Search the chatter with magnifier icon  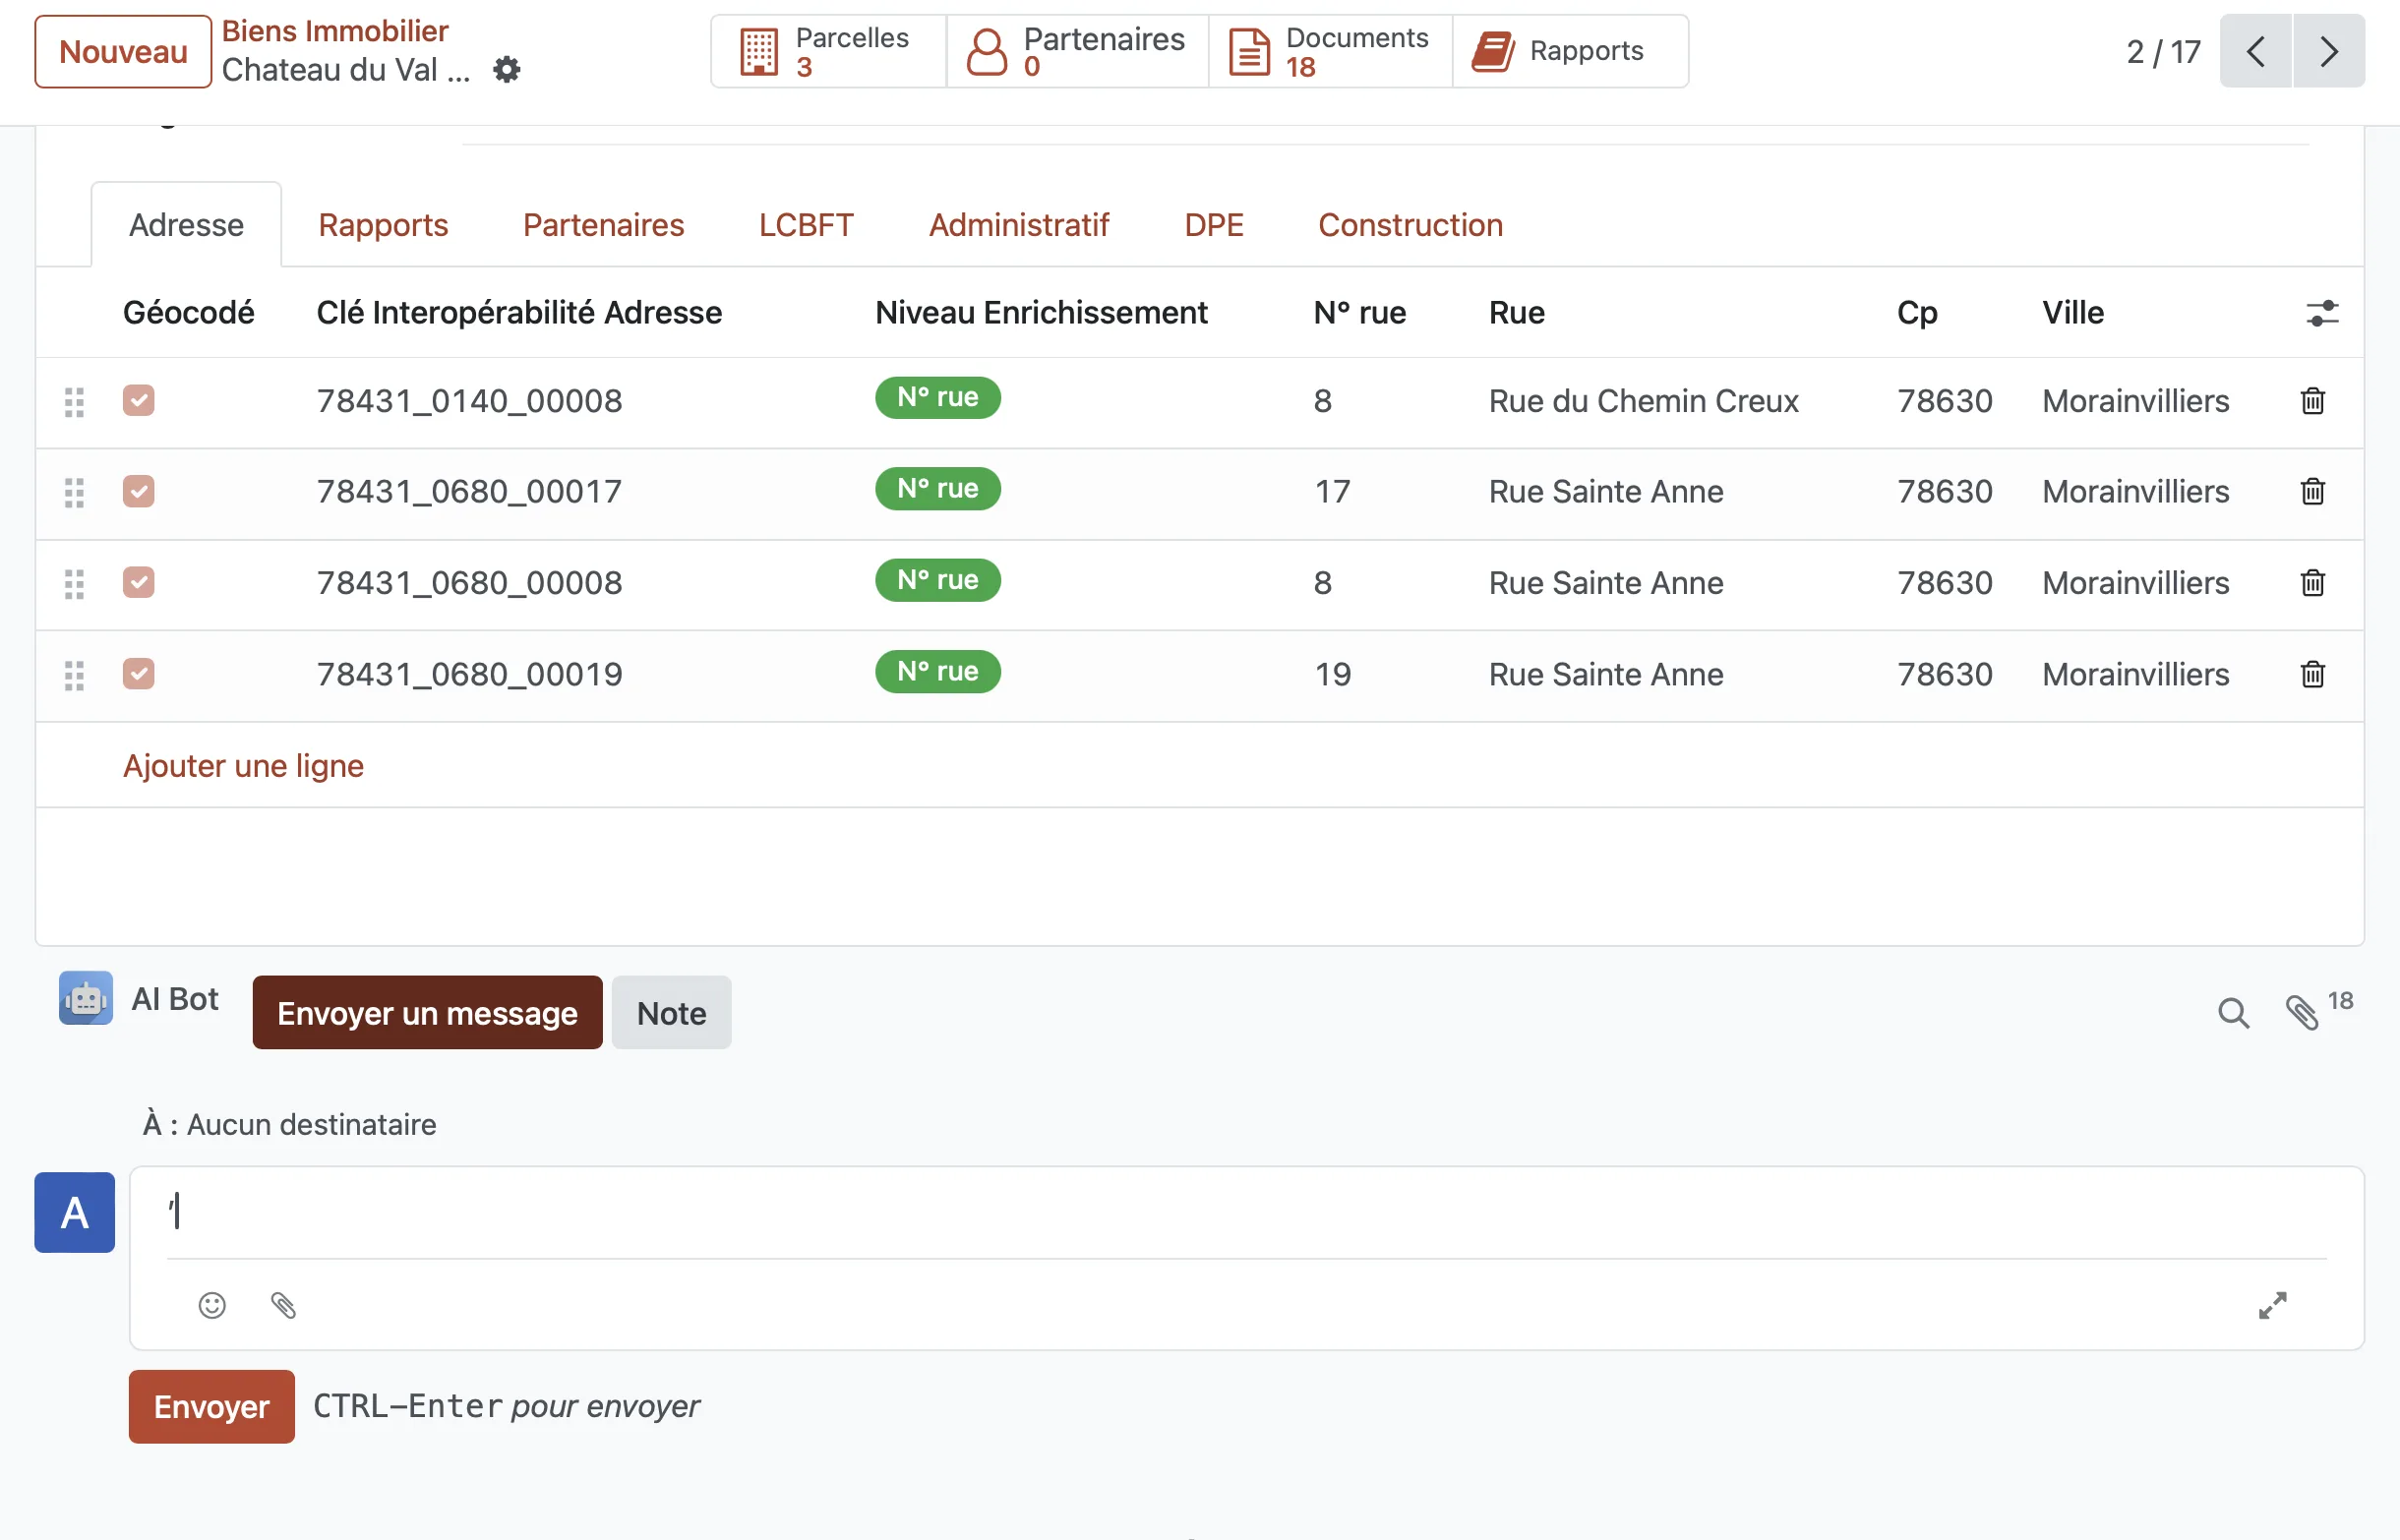pos(2233,1013)
